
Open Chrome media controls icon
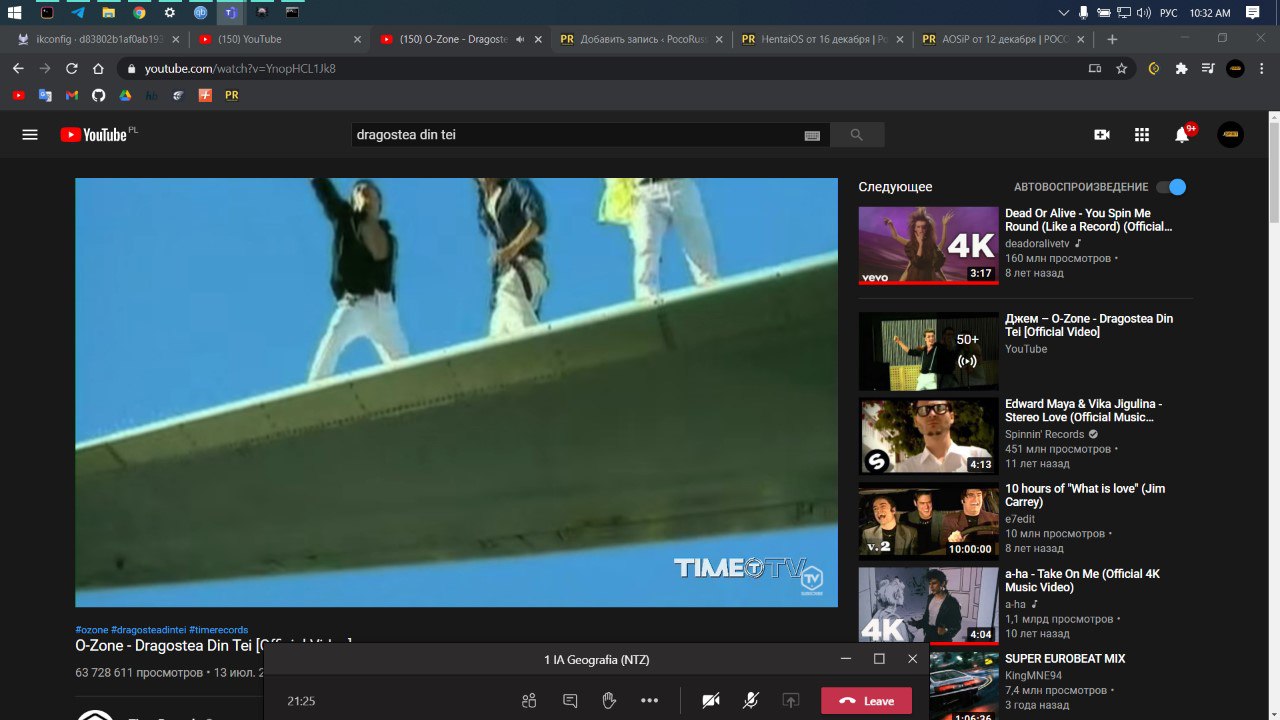point(1208,69)
